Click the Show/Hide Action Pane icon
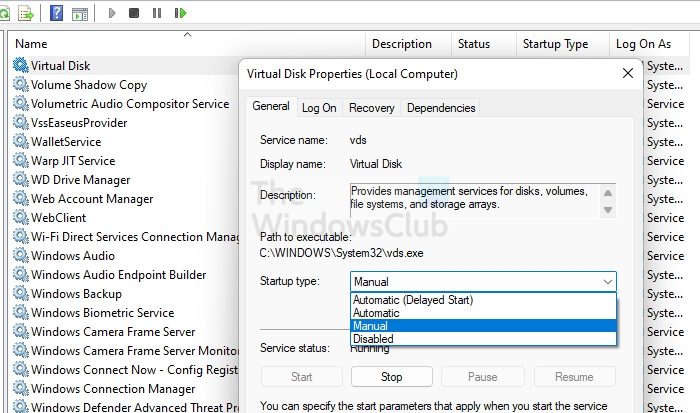Screen dimensions: 700x413 click(80, 13)
